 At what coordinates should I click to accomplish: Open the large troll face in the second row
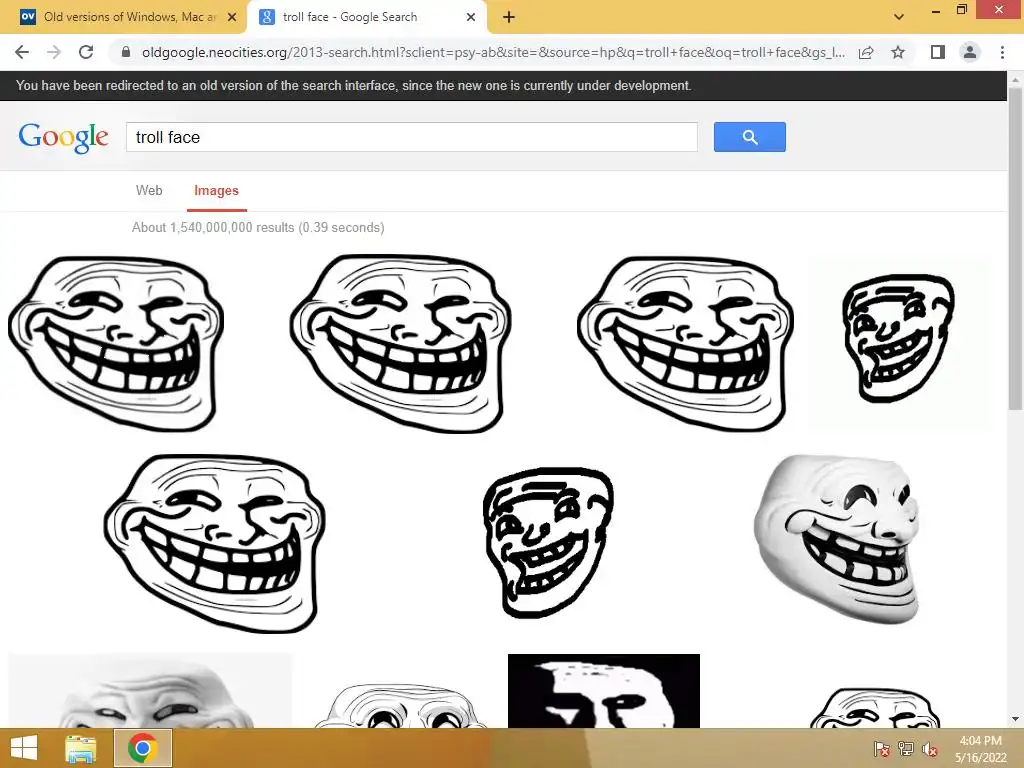tap(214, 543)
